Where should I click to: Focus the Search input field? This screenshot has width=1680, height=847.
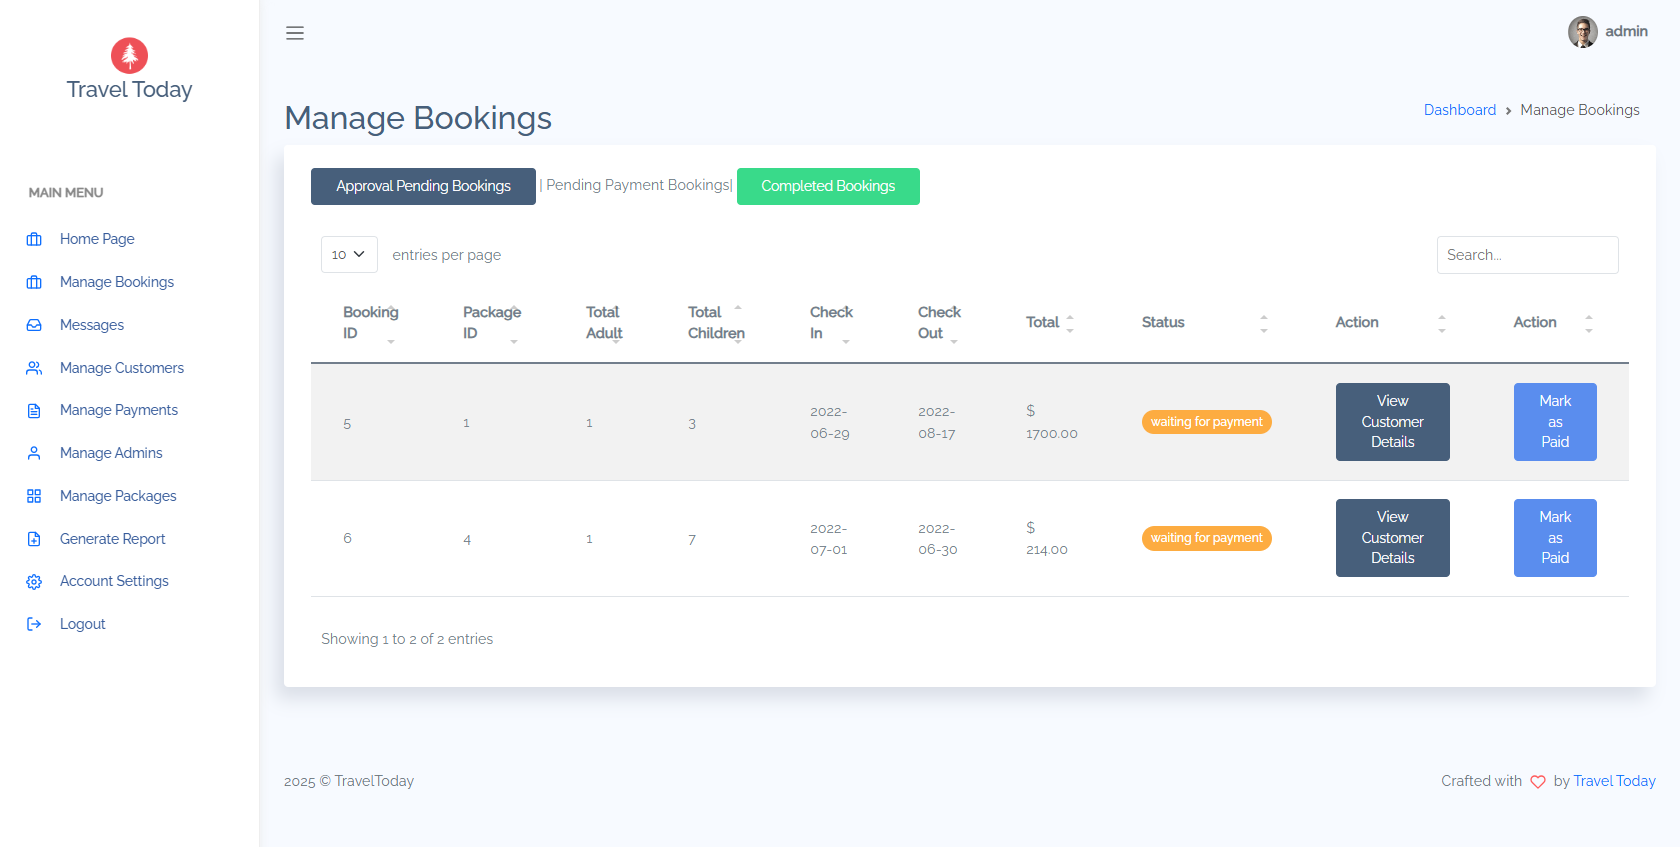click(x=1527, y=255)
